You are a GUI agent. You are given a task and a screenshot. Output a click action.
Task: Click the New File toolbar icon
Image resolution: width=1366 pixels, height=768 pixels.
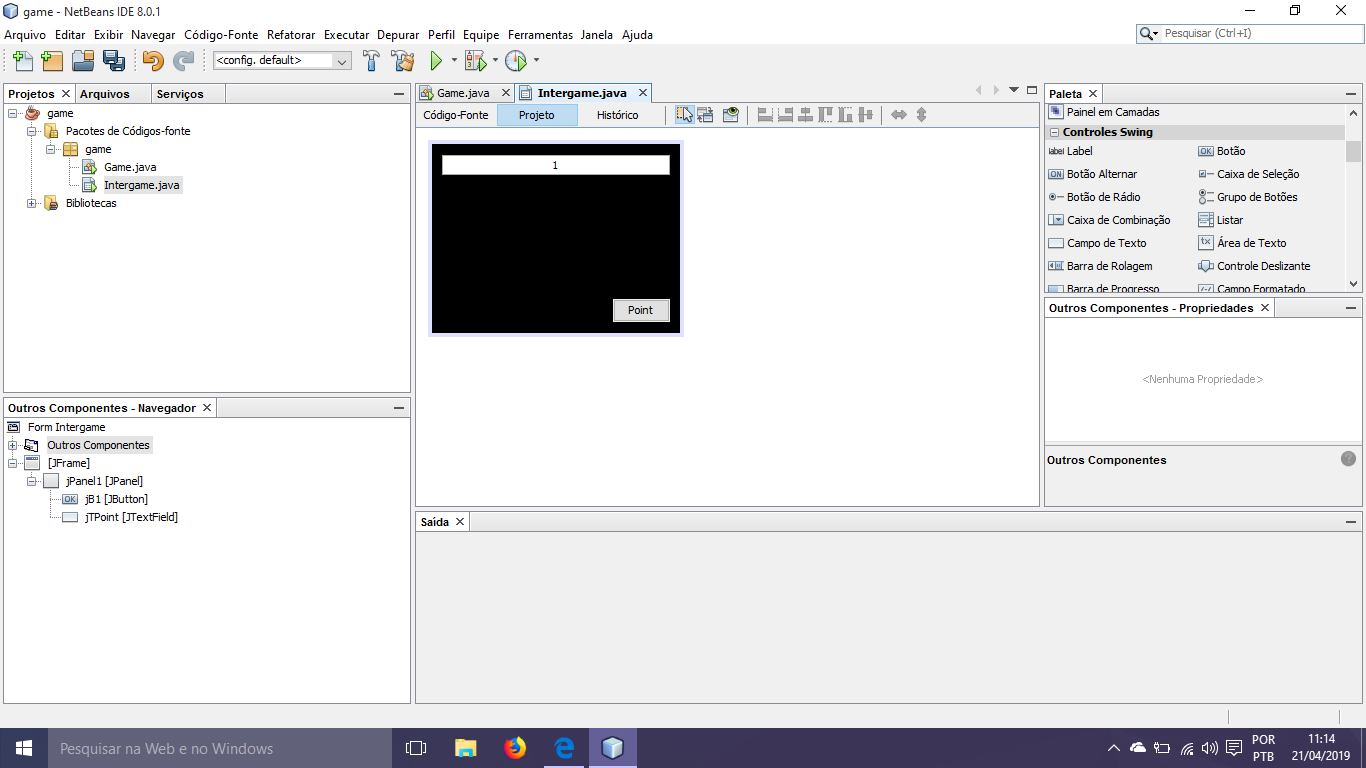(x=23, y=60)
